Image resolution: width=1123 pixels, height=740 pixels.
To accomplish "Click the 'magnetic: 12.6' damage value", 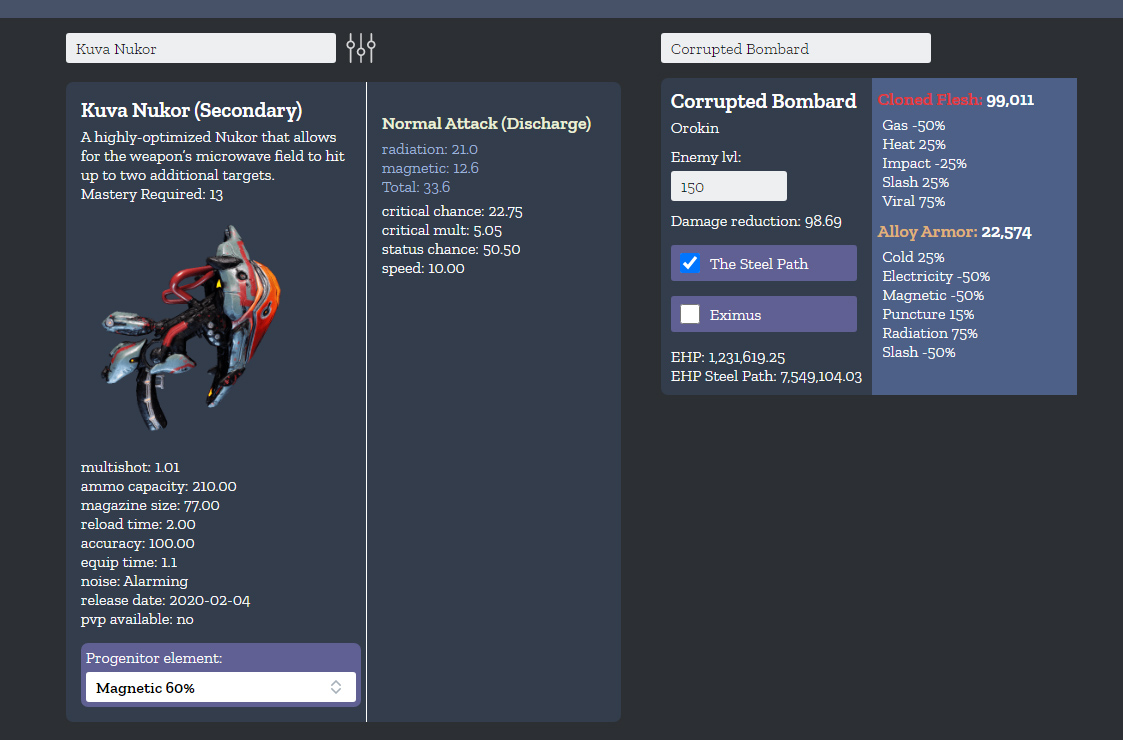I will [430, 168].
